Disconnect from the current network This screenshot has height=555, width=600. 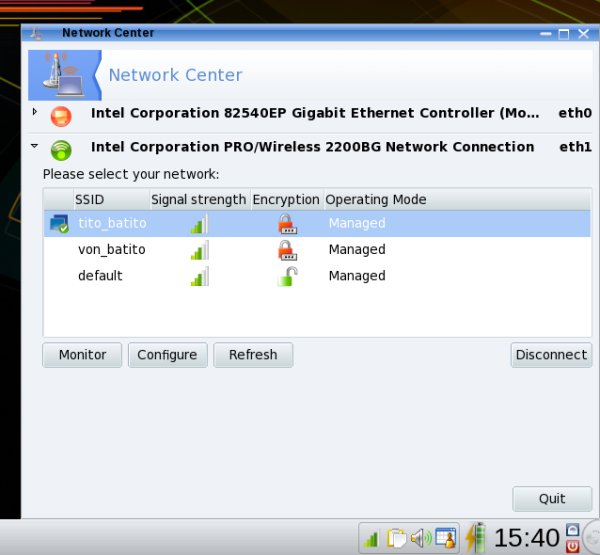(x=551, y=355)
